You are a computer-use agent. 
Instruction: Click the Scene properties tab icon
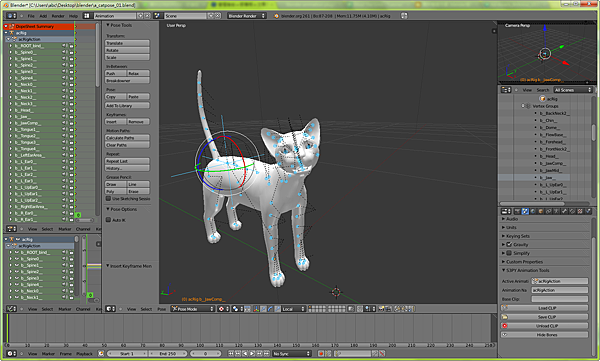pos(525,211)
